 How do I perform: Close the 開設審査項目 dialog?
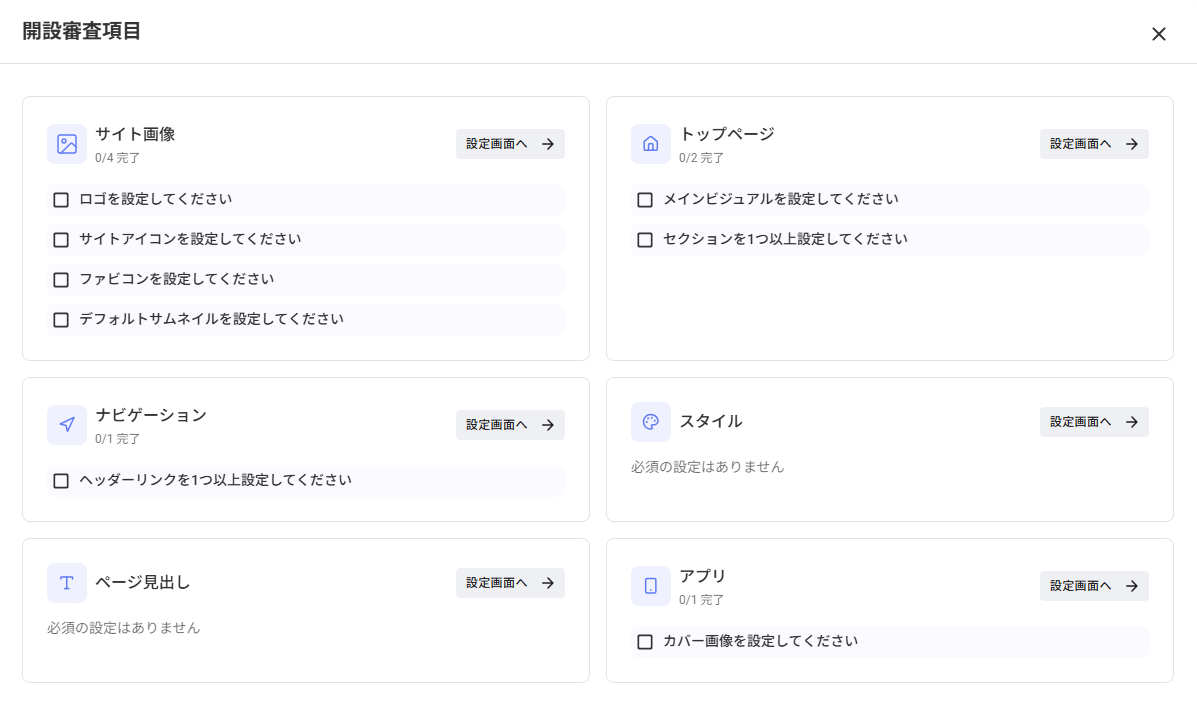[x=1158, y=34]
